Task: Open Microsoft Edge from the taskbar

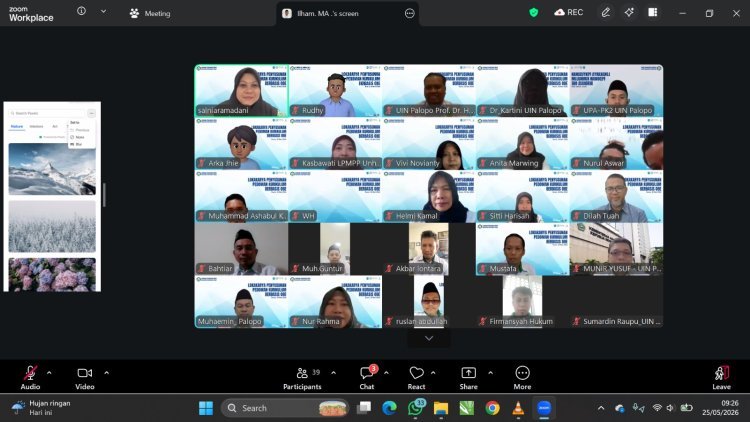Action: click(x=389, y=408)
